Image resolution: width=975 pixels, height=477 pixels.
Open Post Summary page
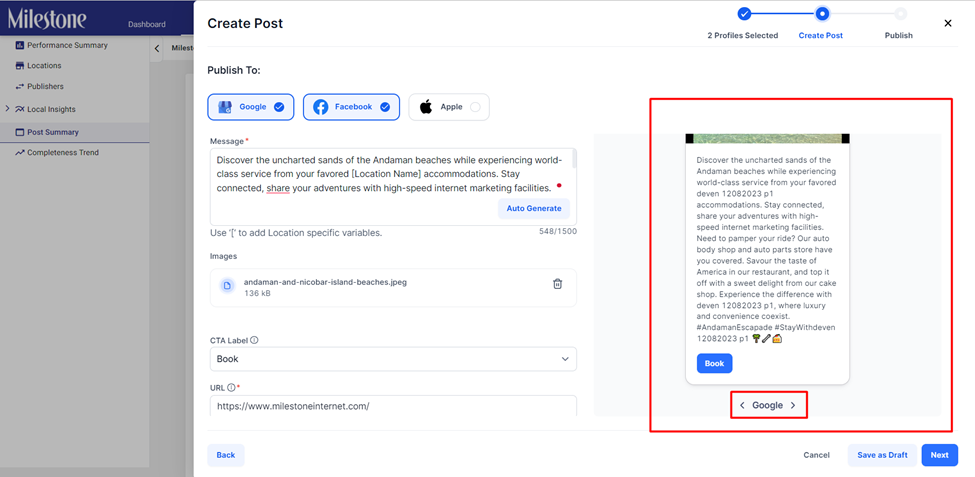pos(53,132)
